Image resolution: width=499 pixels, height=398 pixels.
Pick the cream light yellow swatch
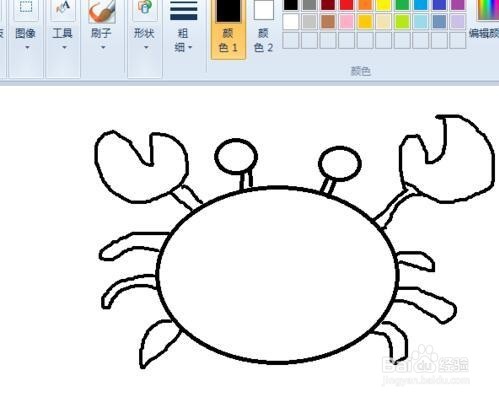[x=384, y=22]
